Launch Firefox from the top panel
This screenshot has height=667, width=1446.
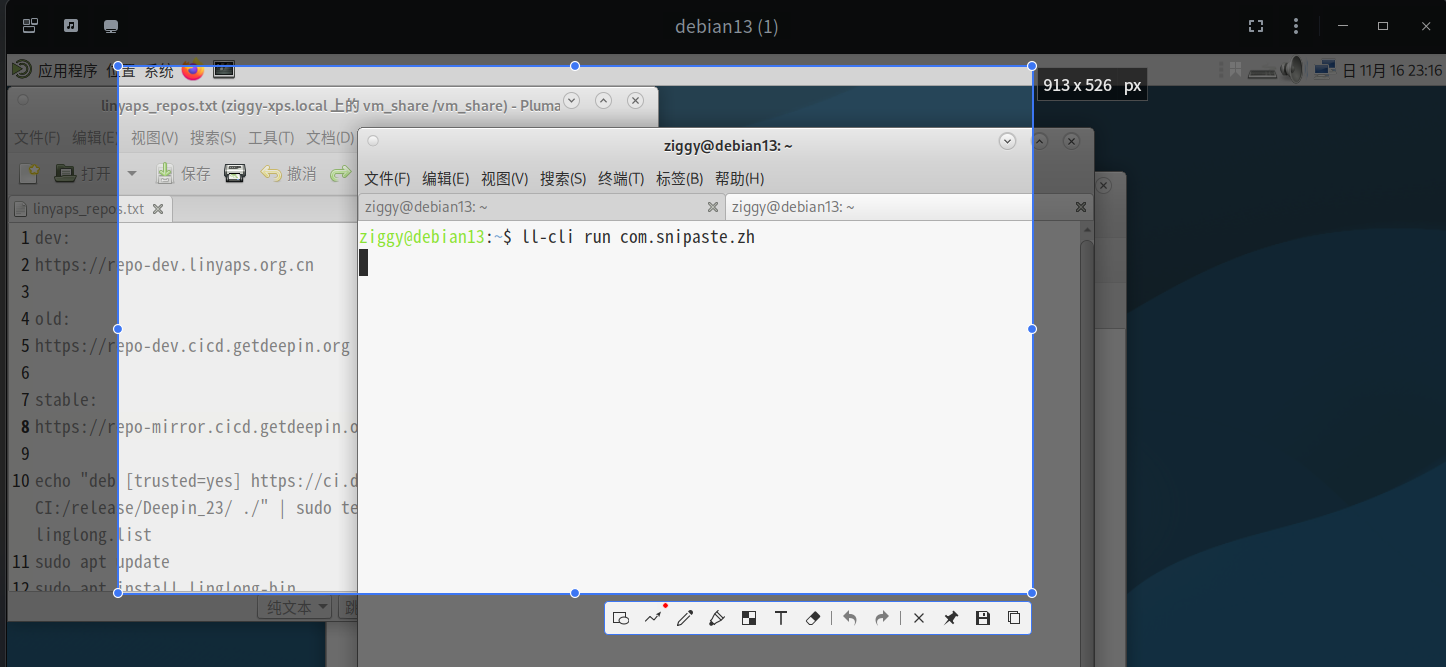tap(193, 70)
